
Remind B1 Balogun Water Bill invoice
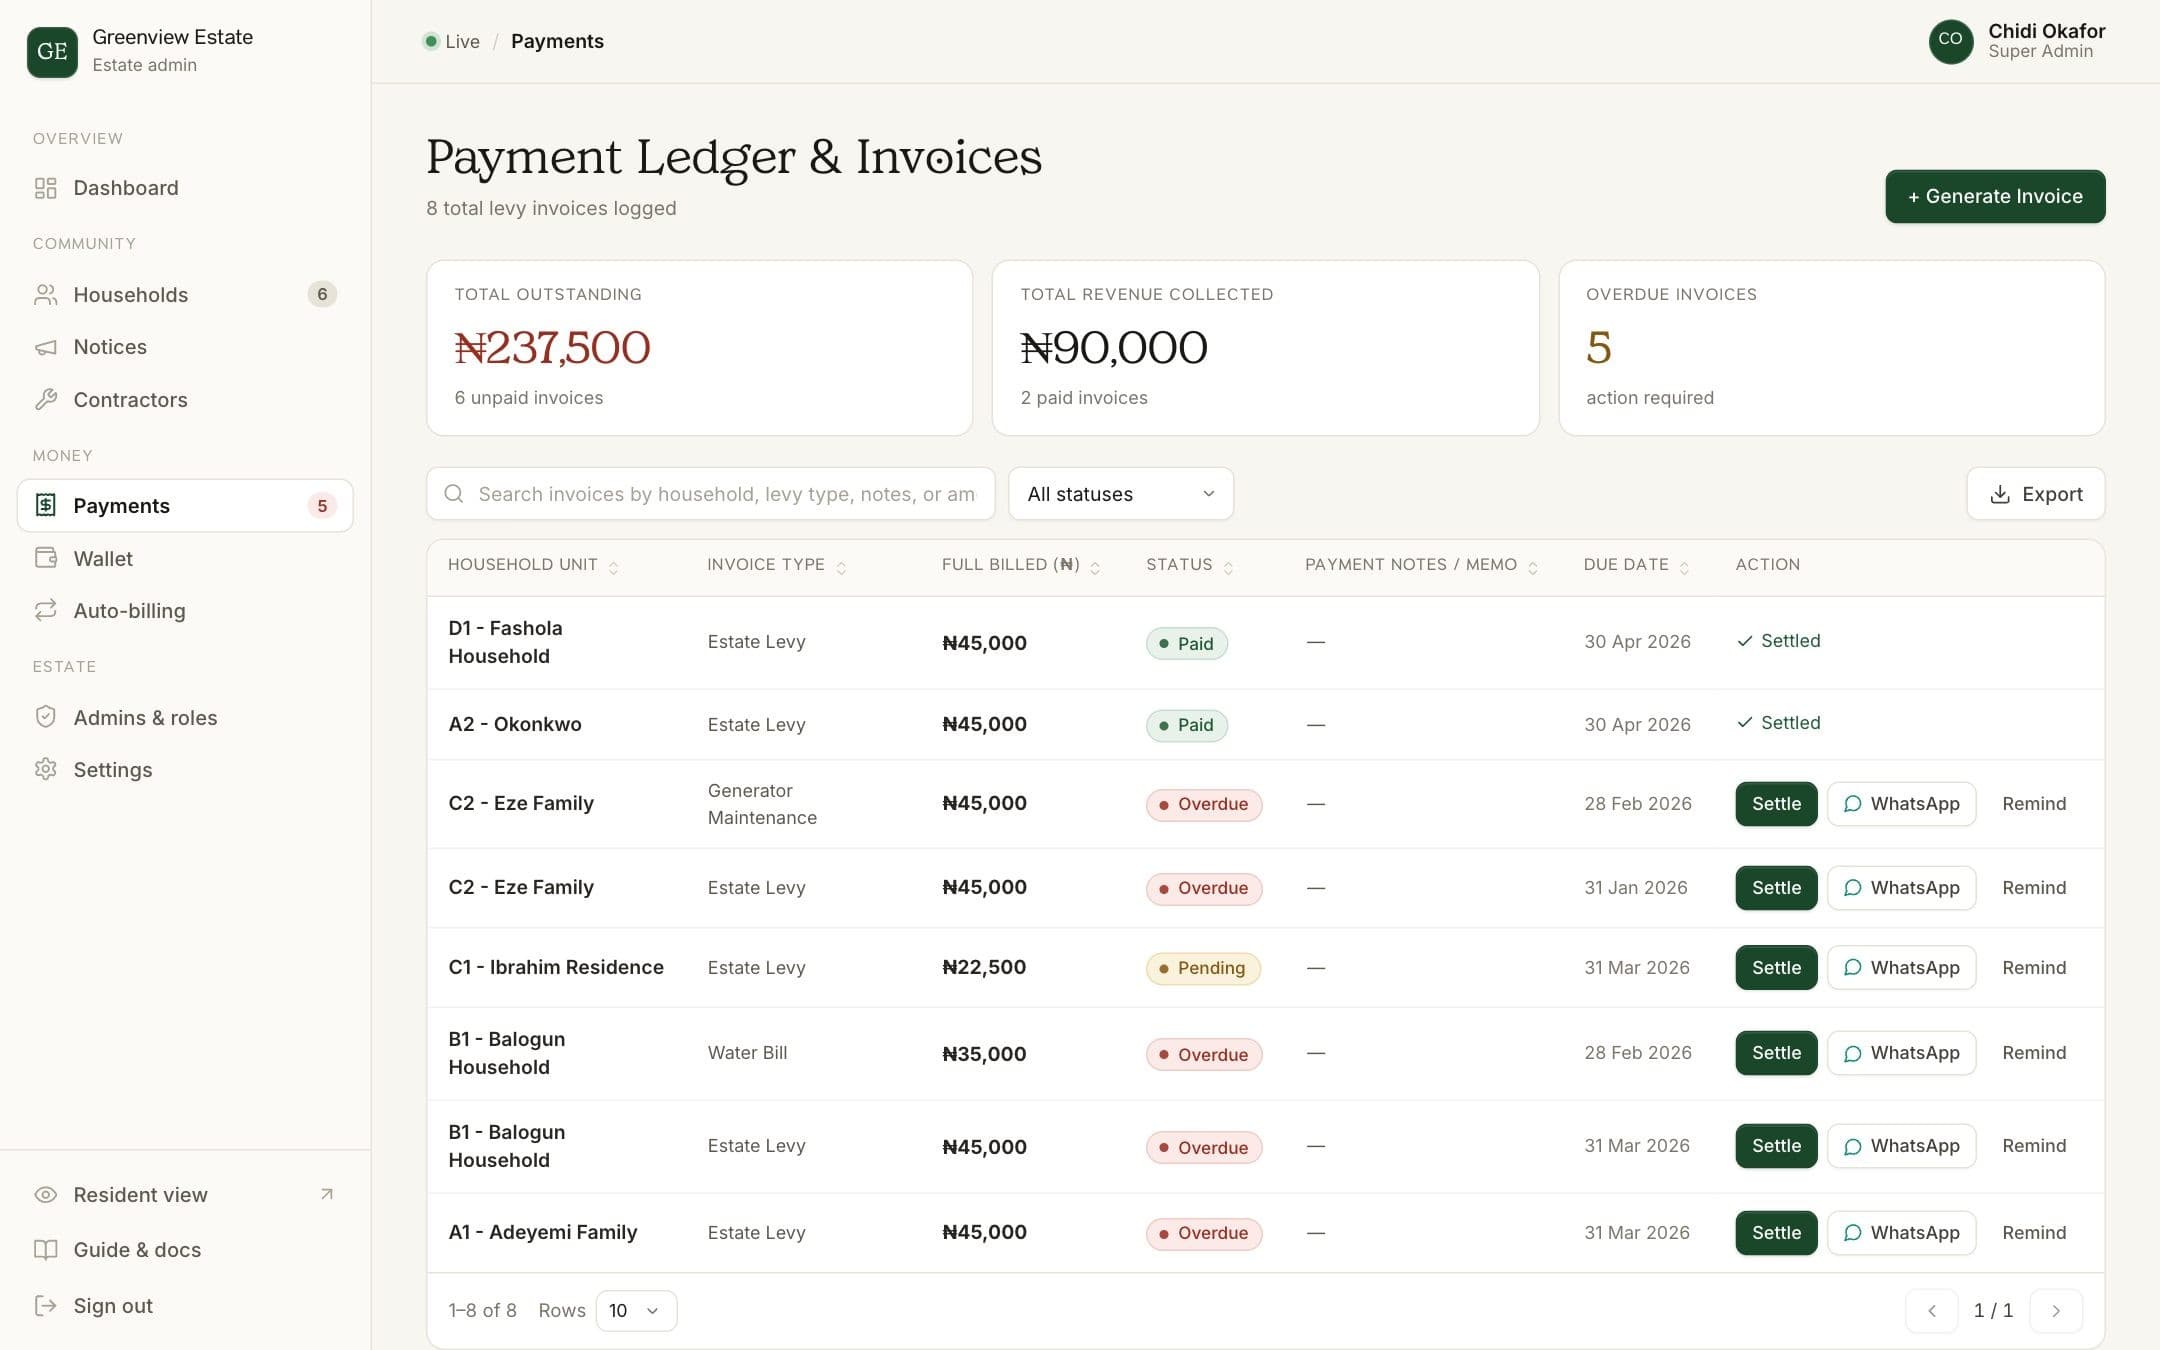(x=2034, y=1053)
